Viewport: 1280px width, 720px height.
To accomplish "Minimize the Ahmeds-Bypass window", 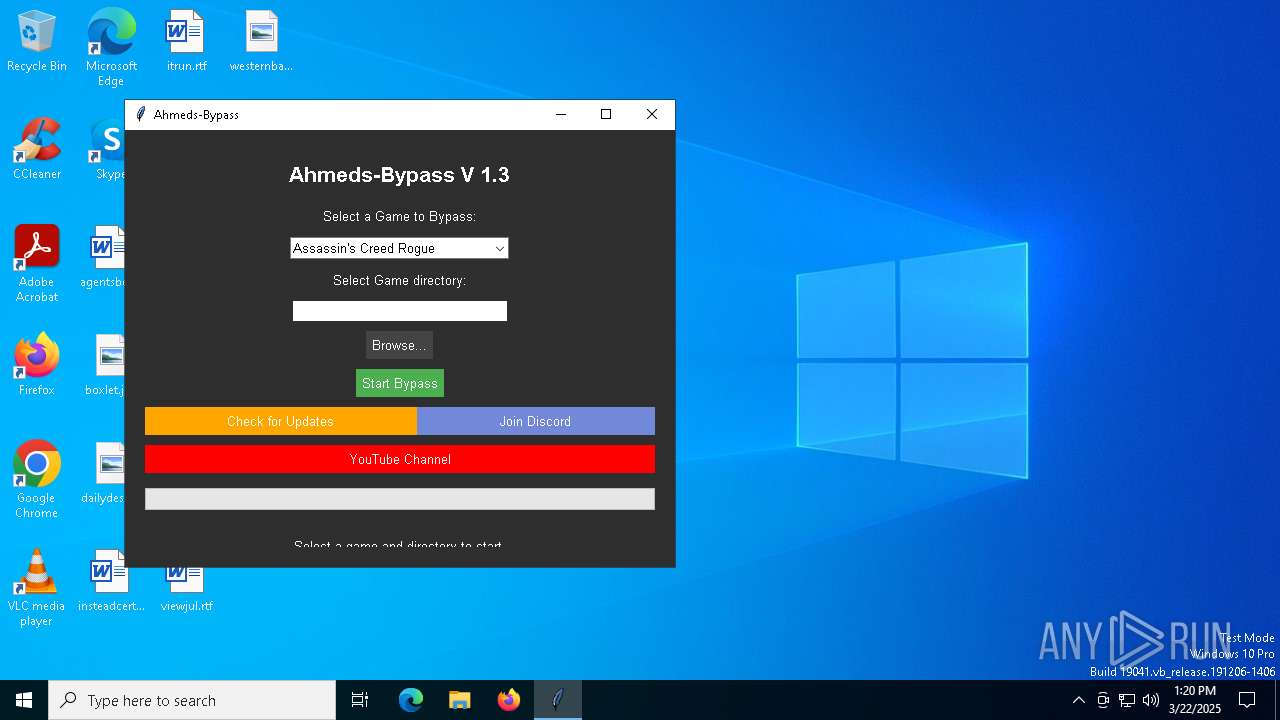I will tap(561, 114).
